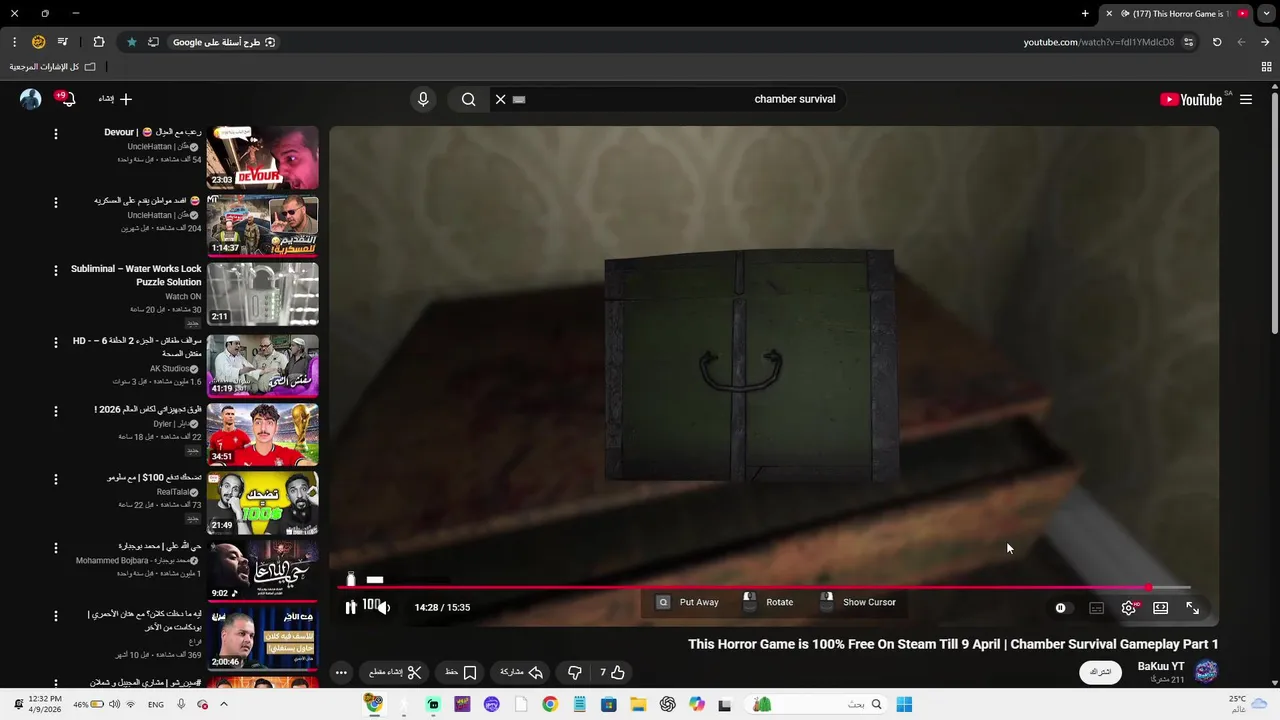This screenshot has width=1280, height=720.
Task: Open options menu for Subliminal video
Action: (x=55, y=271)
